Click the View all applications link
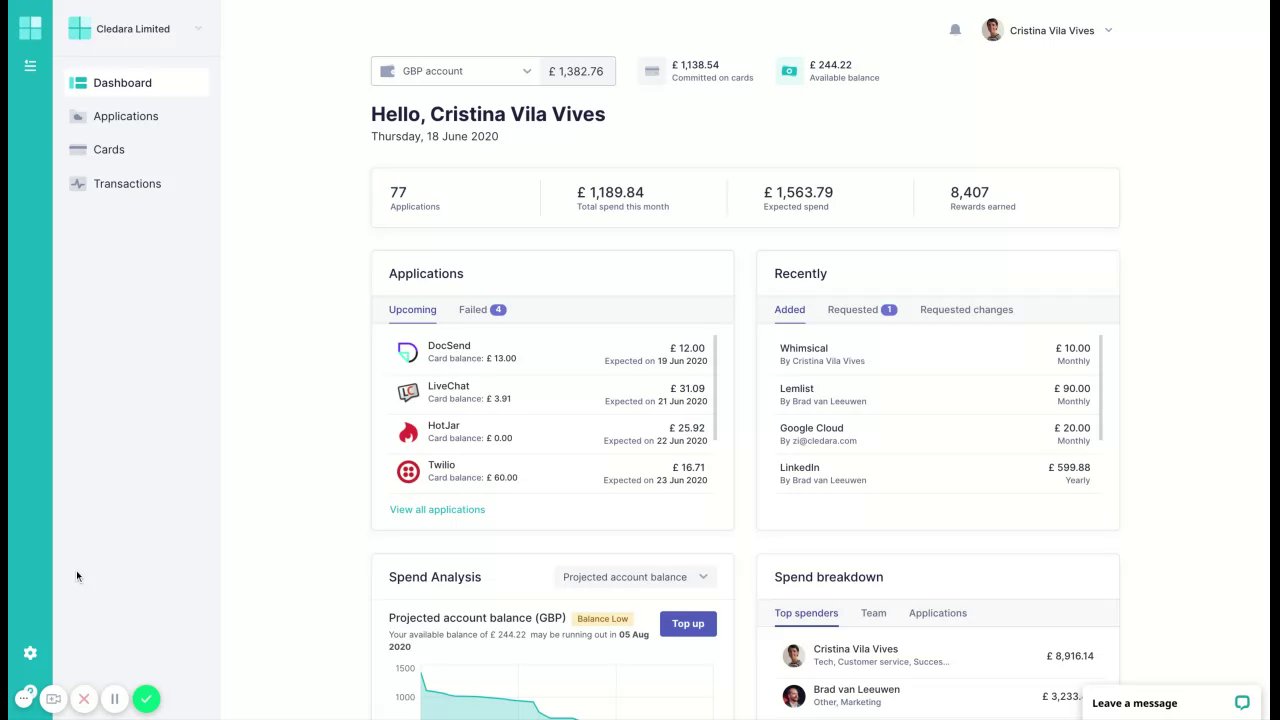The height and width of the screenshot is (720, 1280). [x=437, y=510]
